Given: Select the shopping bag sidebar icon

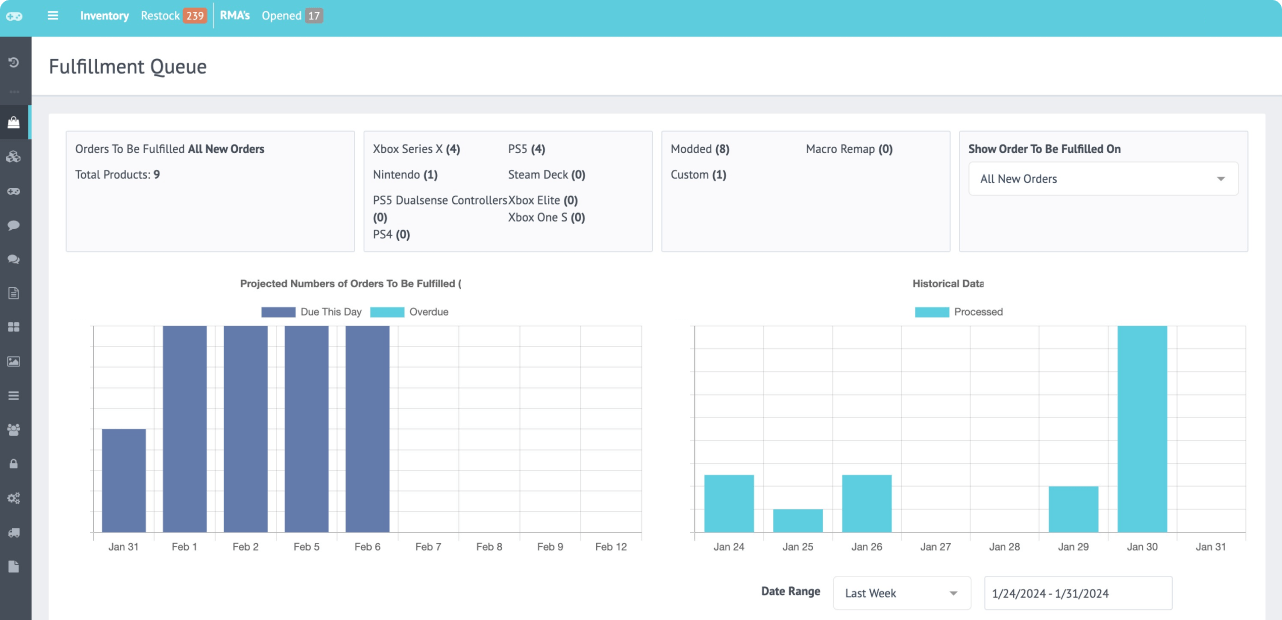Looking at the screenshot, I should (14, 123).
